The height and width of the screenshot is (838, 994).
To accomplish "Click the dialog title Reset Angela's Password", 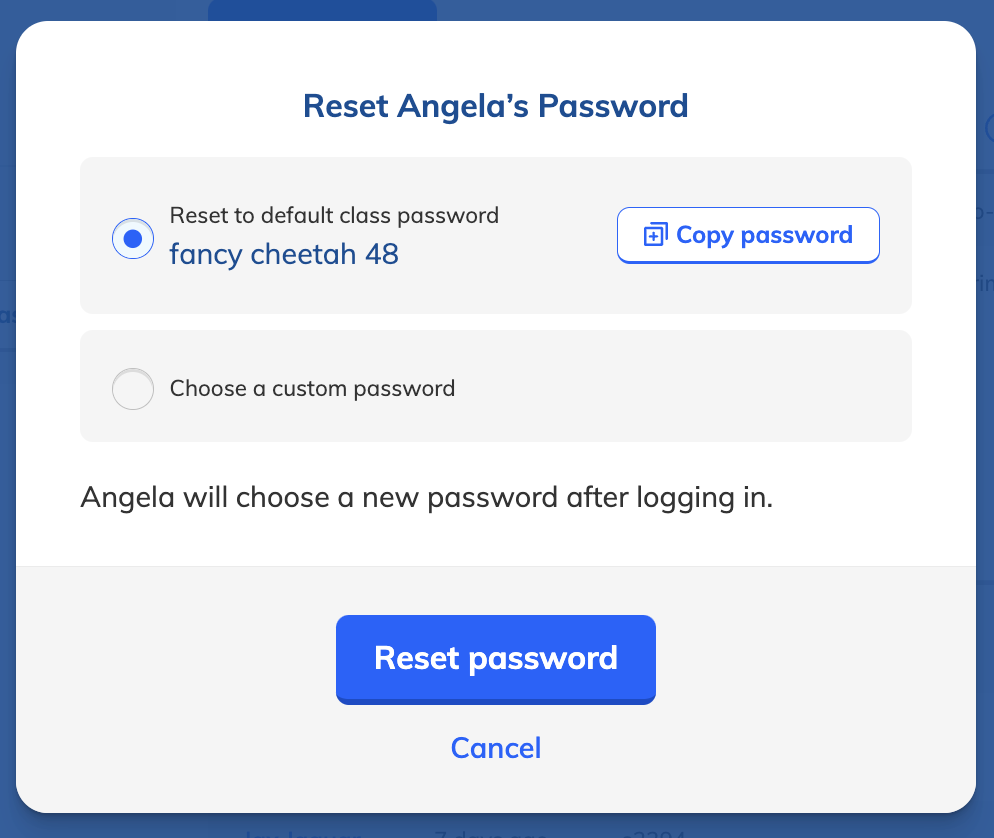I will click(495, 105).
